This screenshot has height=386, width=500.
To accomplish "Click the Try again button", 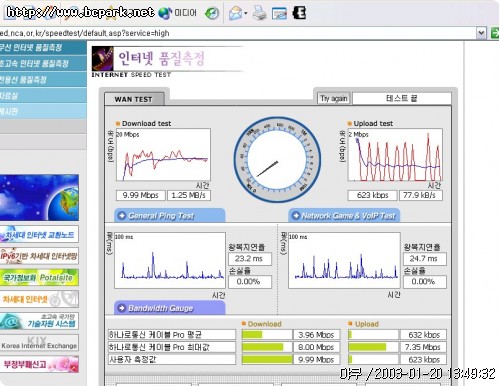I will (x=334, y=98).
